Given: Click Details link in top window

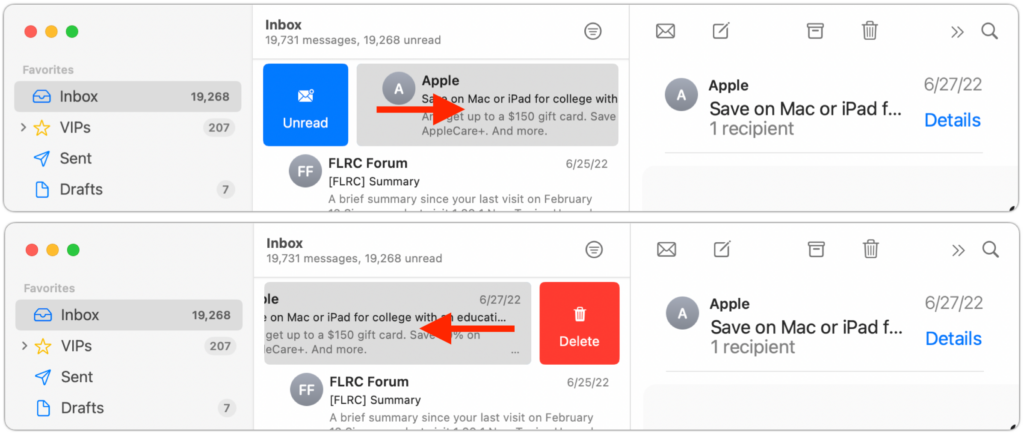Looking at the screenshot, I should (952, 120).
